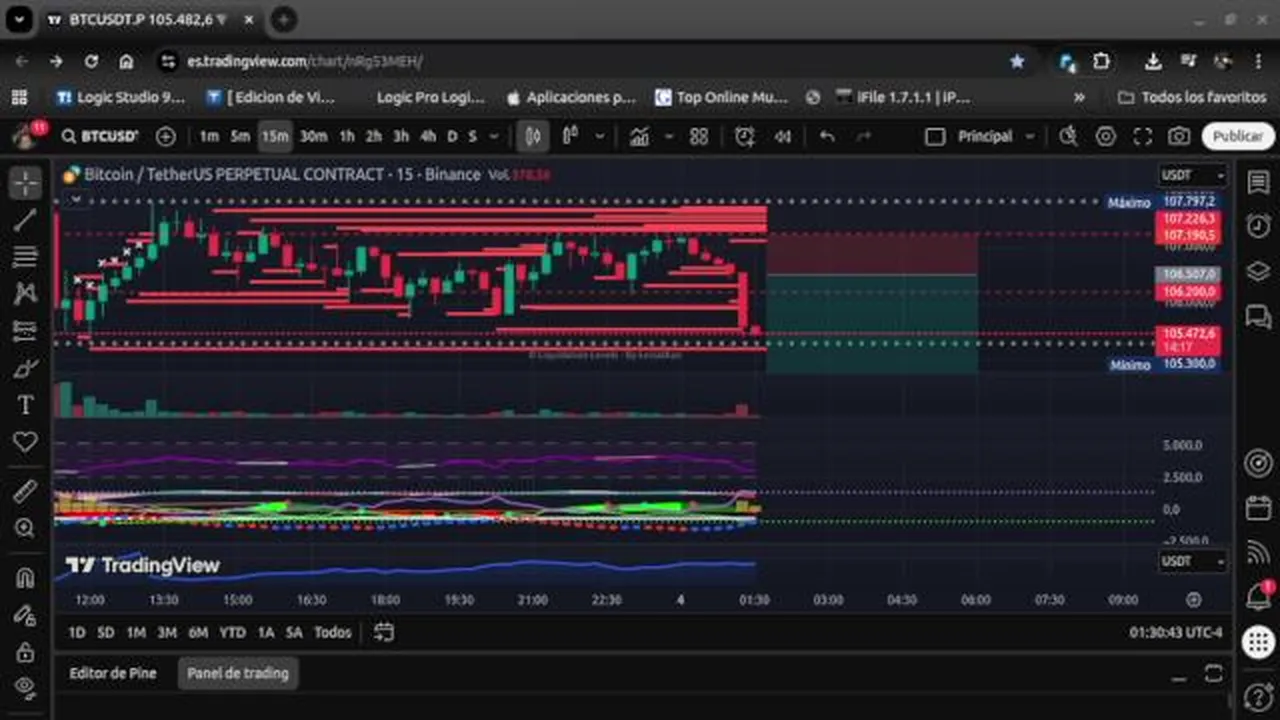
Task: Toggle lock all drawings
Action: tap(25, 651)
